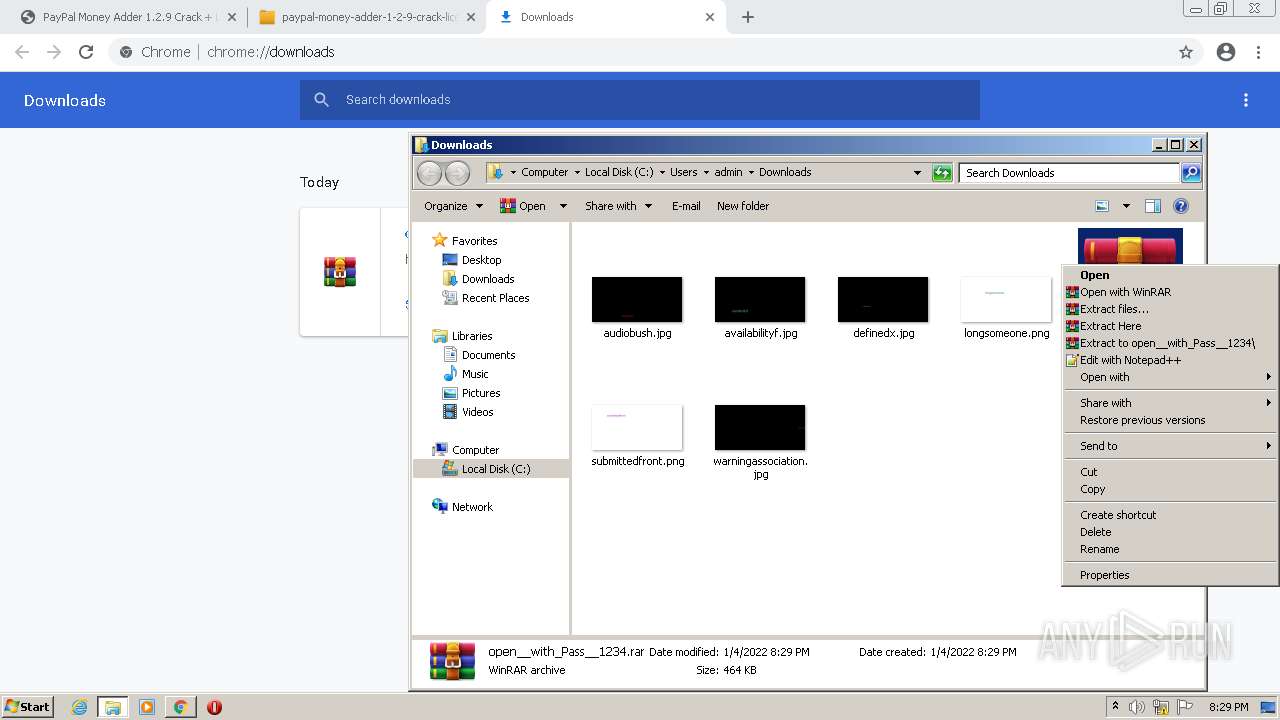Choose Extract to open__with_Pass__1234\
Viewport: 1280px width, 720px height.
(1170, 343)
